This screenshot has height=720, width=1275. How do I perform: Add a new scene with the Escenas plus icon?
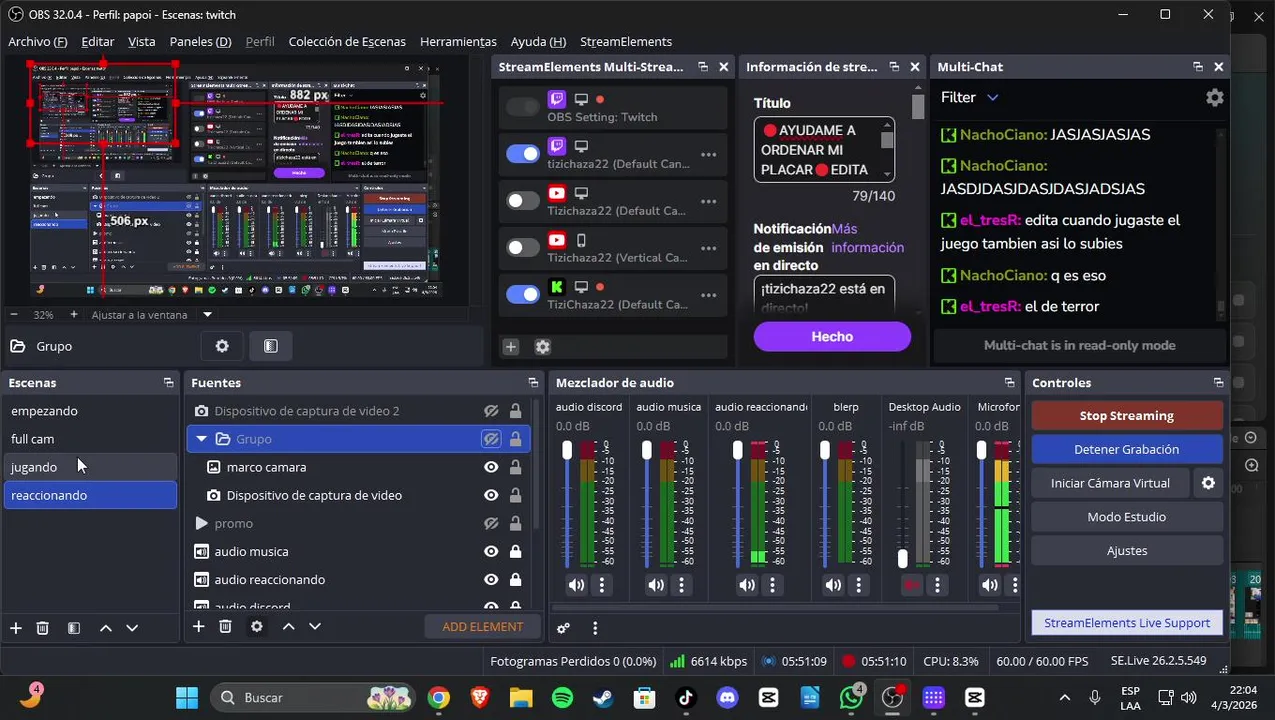click(16, 627)
